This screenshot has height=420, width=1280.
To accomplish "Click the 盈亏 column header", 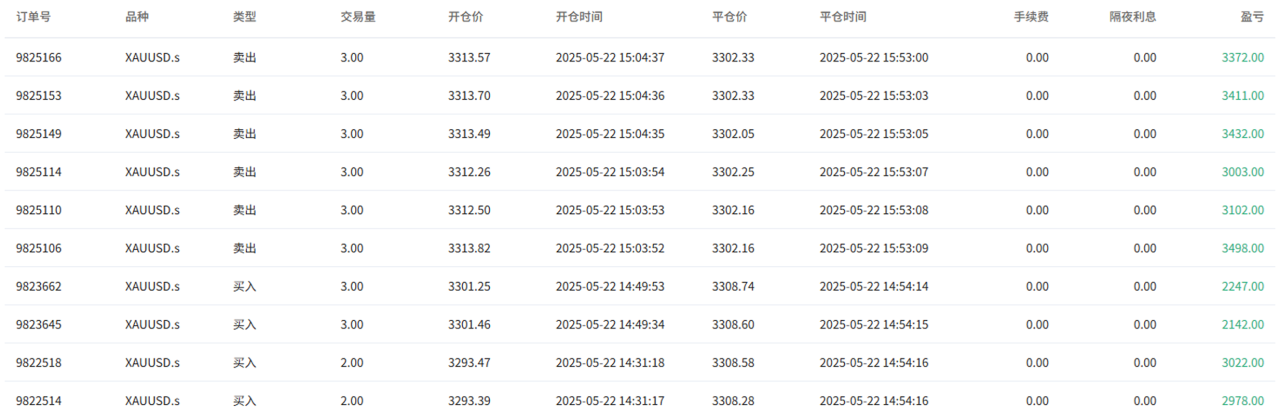I will click(x=1252, y=18).
